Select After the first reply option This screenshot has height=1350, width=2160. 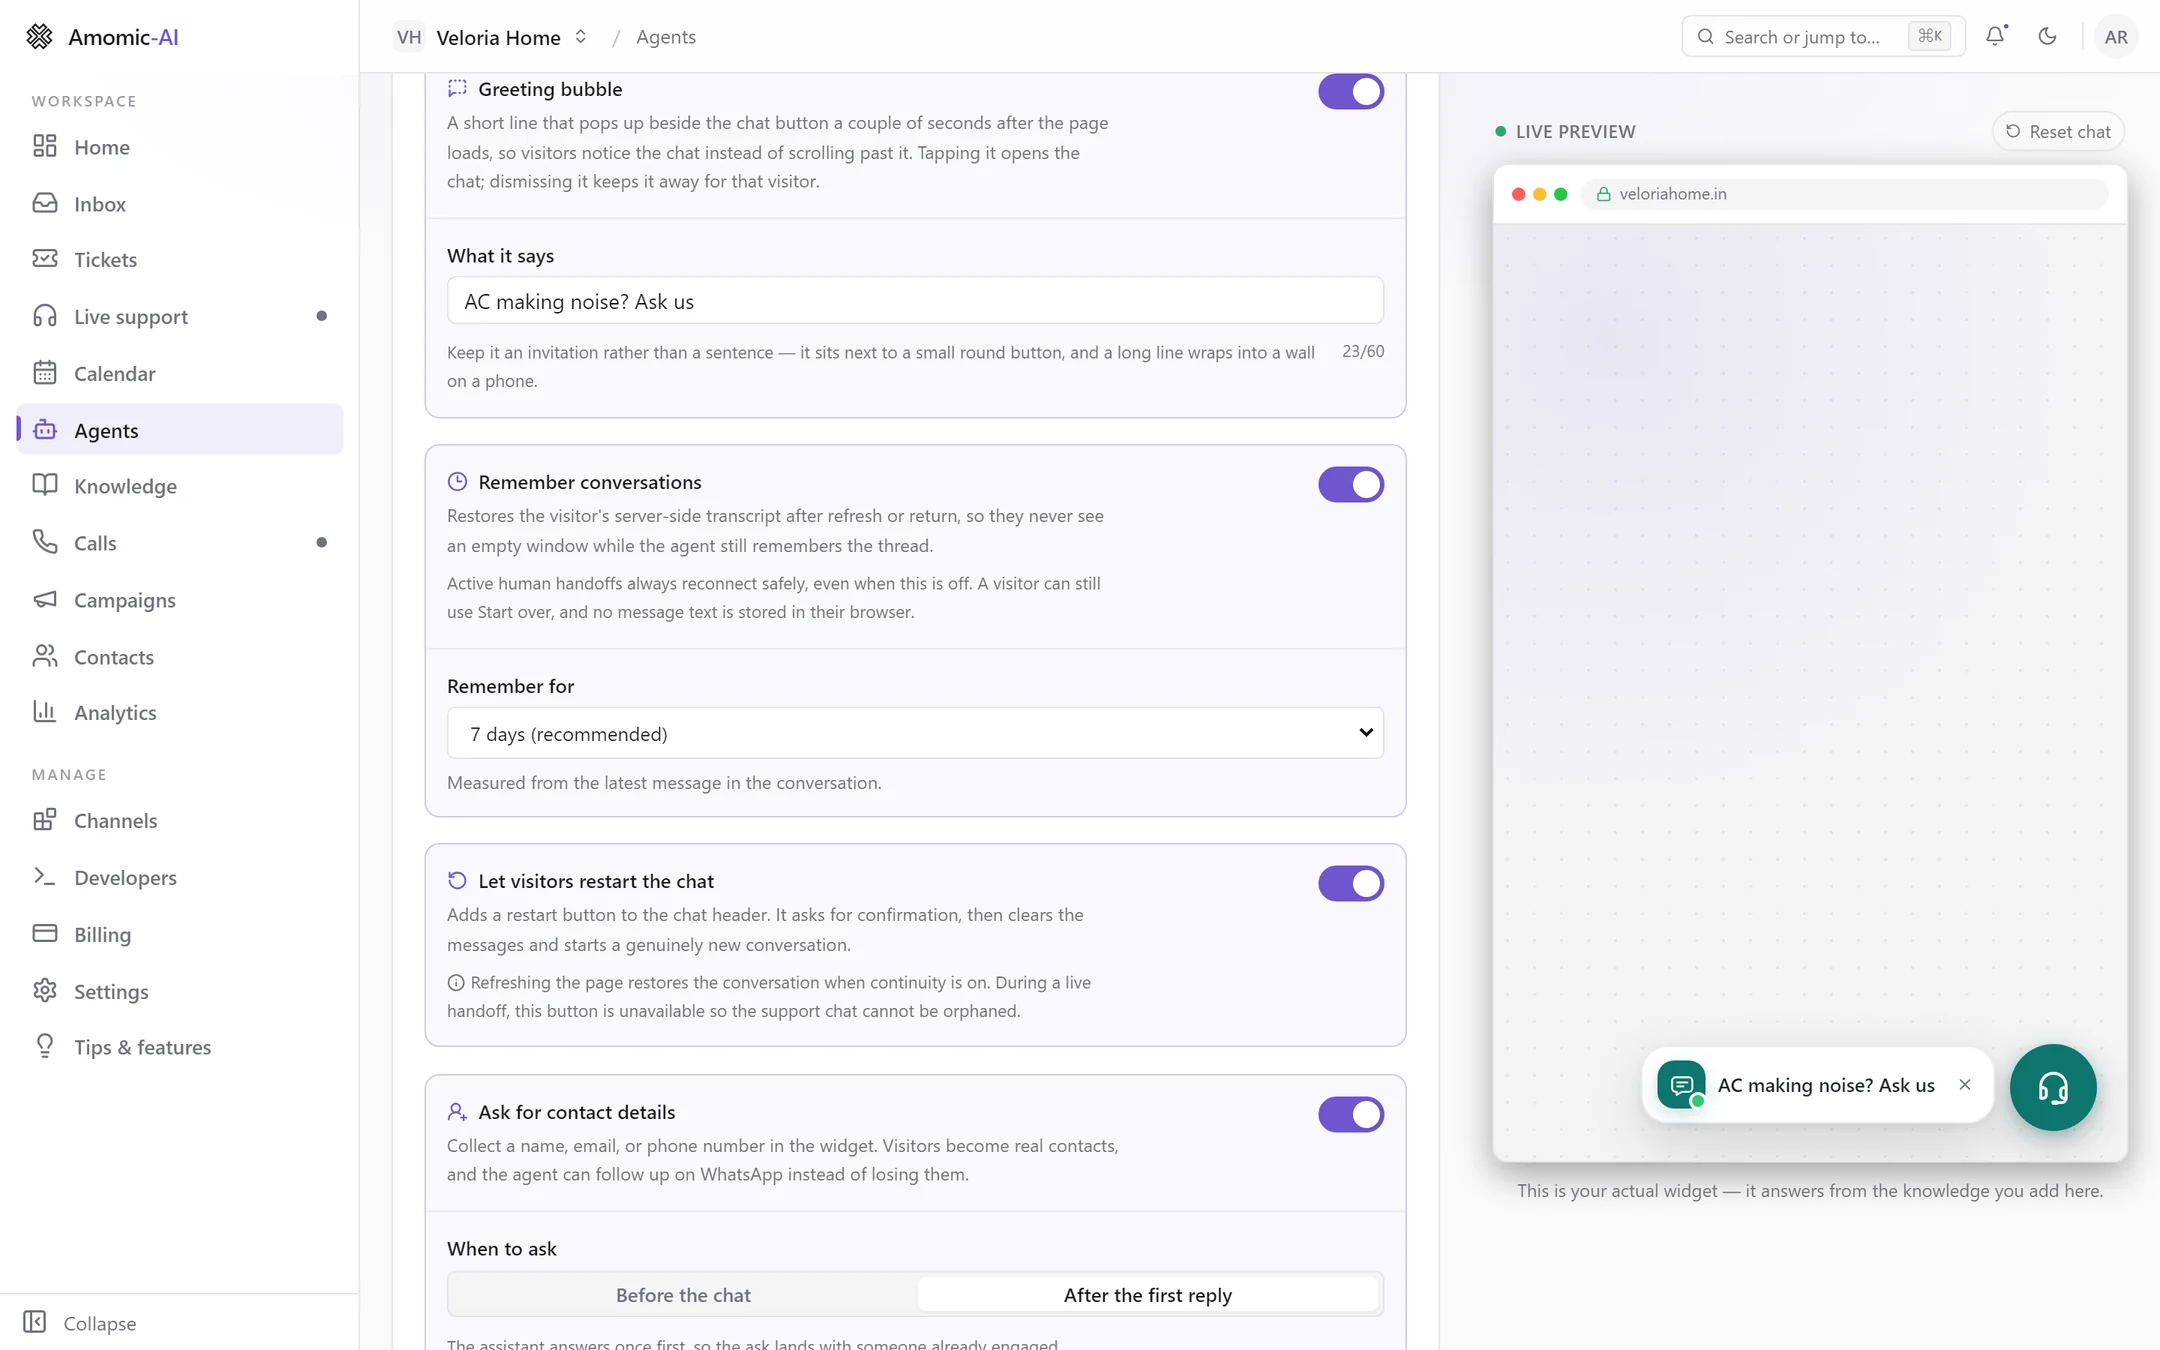tap(1148, 1295)
